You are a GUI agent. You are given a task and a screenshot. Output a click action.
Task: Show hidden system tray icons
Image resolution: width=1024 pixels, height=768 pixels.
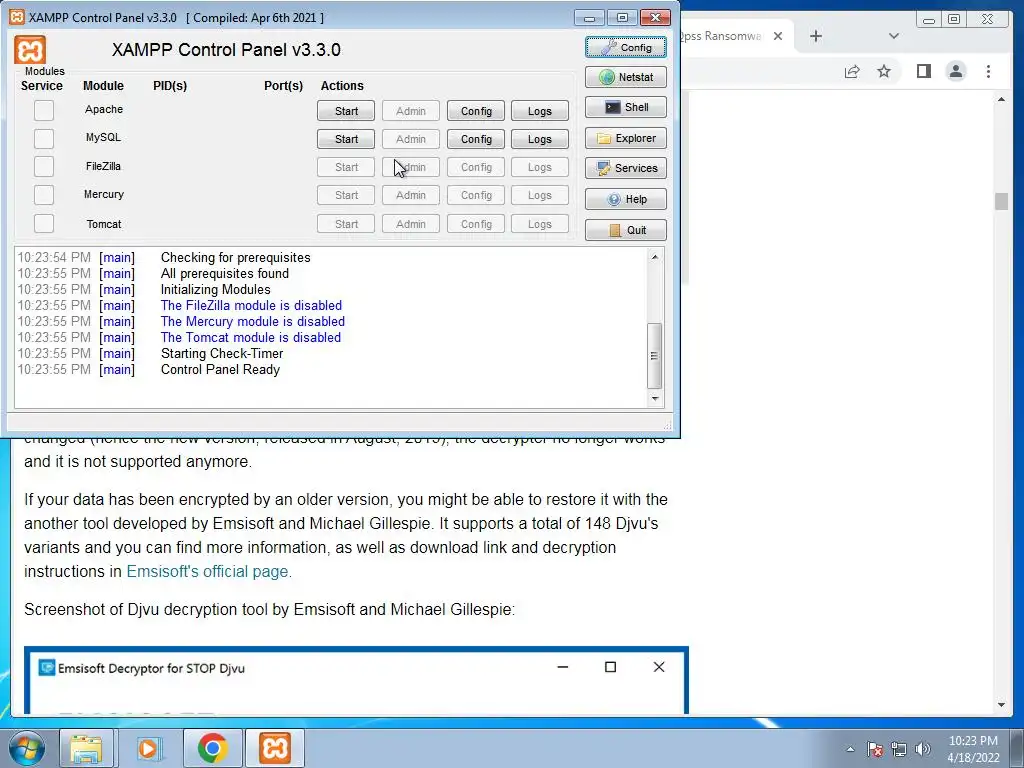(850, 749)
